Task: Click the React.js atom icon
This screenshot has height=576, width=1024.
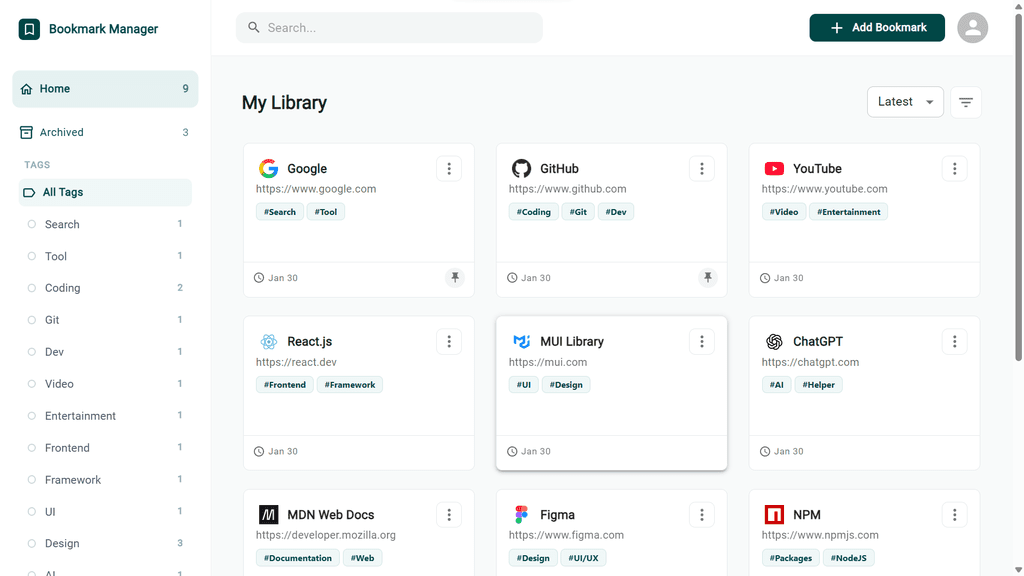Action: (268, 342)
